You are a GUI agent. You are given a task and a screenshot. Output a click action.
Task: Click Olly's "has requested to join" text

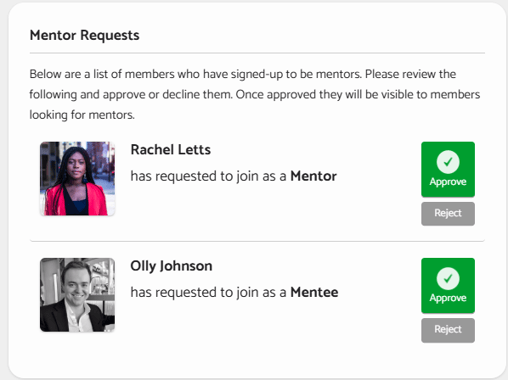pos(208,292)
